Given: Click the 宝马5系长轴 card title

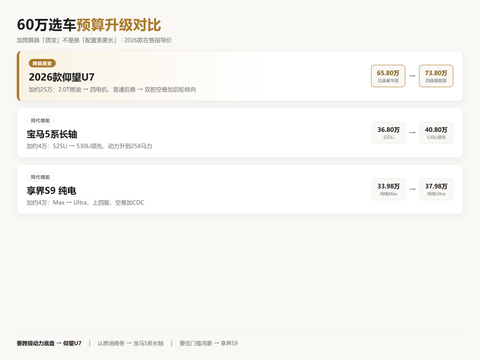Looking at the screenshot, I should tap(52, 134).
